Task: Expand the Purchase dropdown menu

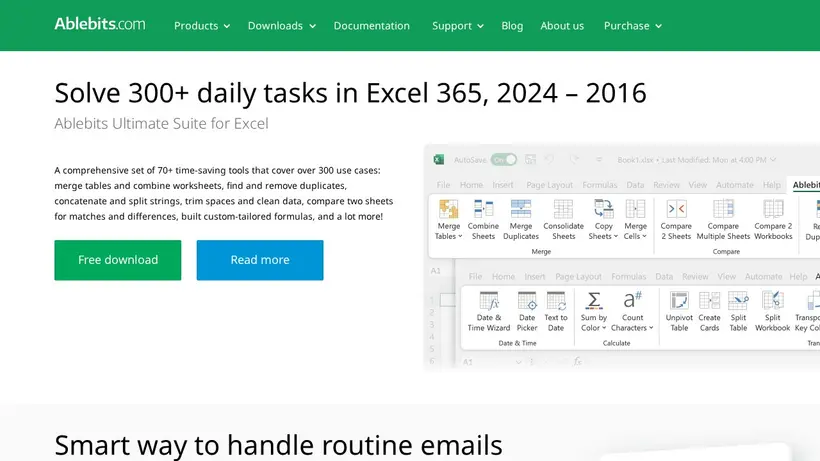Action: tap(633, 26)
